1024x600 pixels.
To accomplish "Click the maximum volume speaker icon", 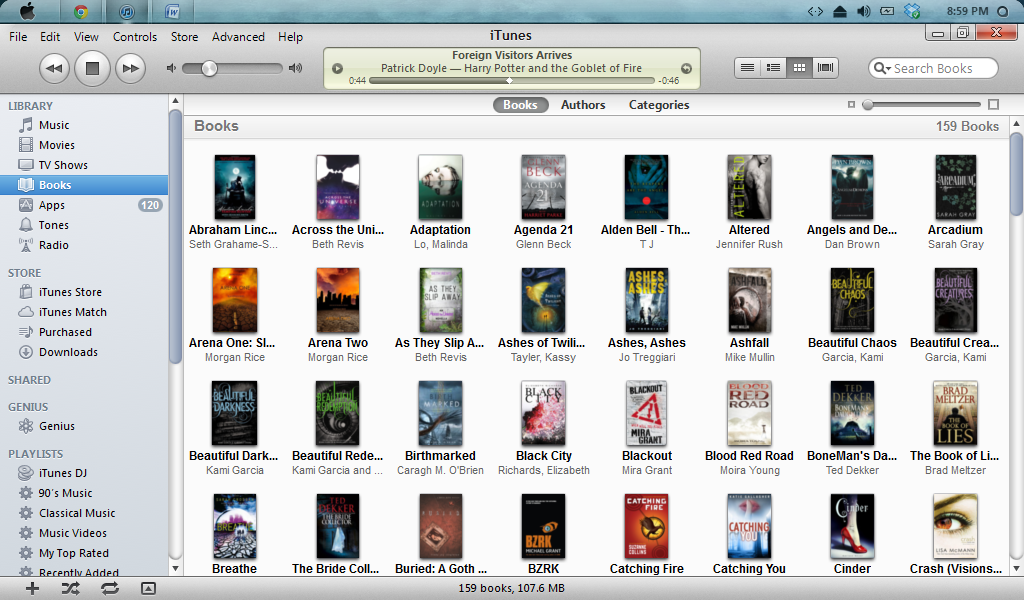I will [296, 68].
